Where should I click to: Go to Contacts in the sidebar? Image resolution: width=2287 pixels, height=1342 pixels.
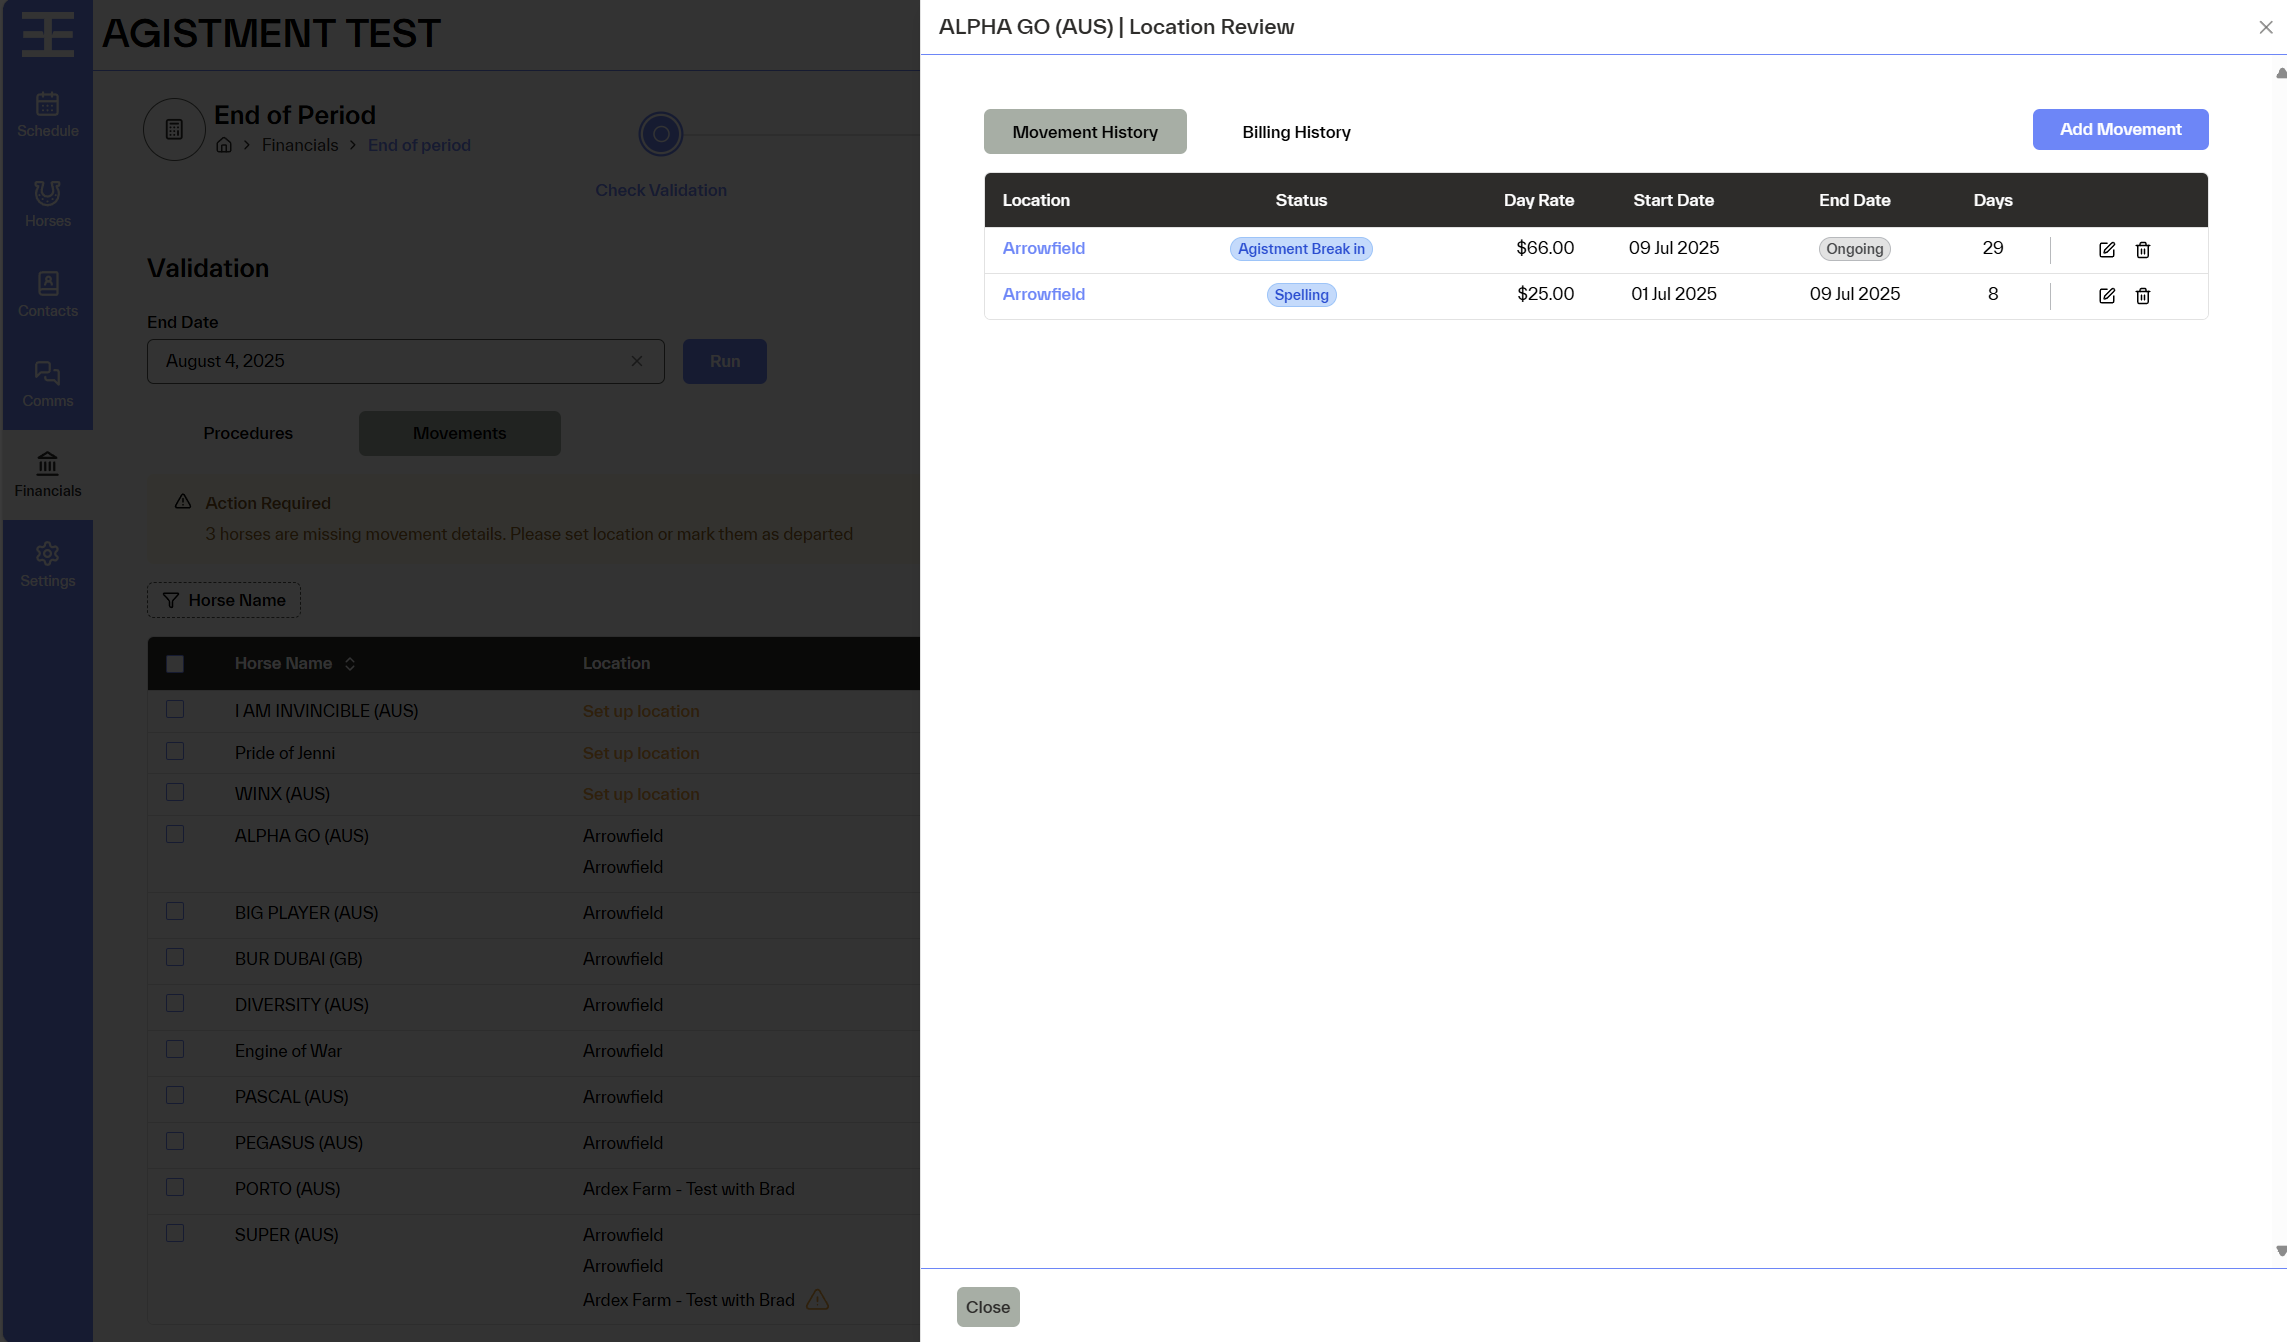[47, 294]
